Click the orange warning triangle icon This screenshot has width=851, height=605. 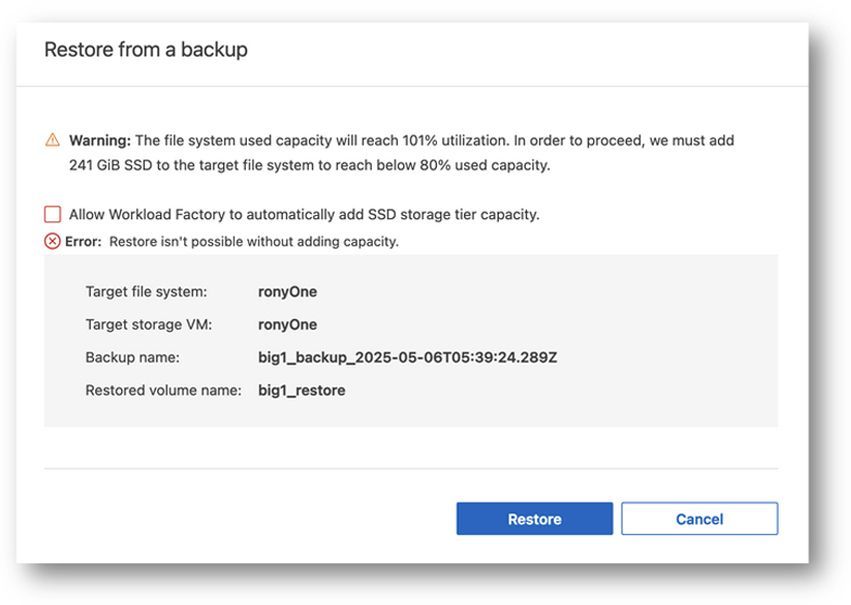[x=53, y=141]
